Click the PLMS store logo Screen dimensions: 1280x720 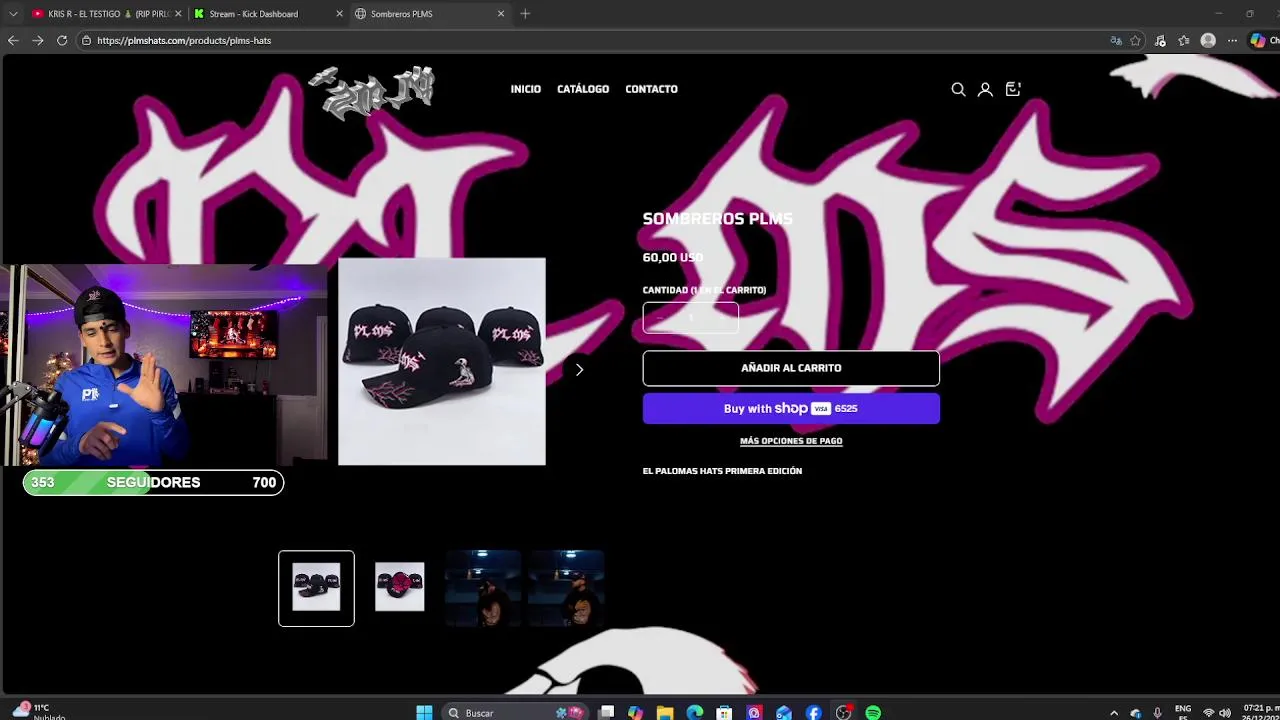tap(372, 93)
